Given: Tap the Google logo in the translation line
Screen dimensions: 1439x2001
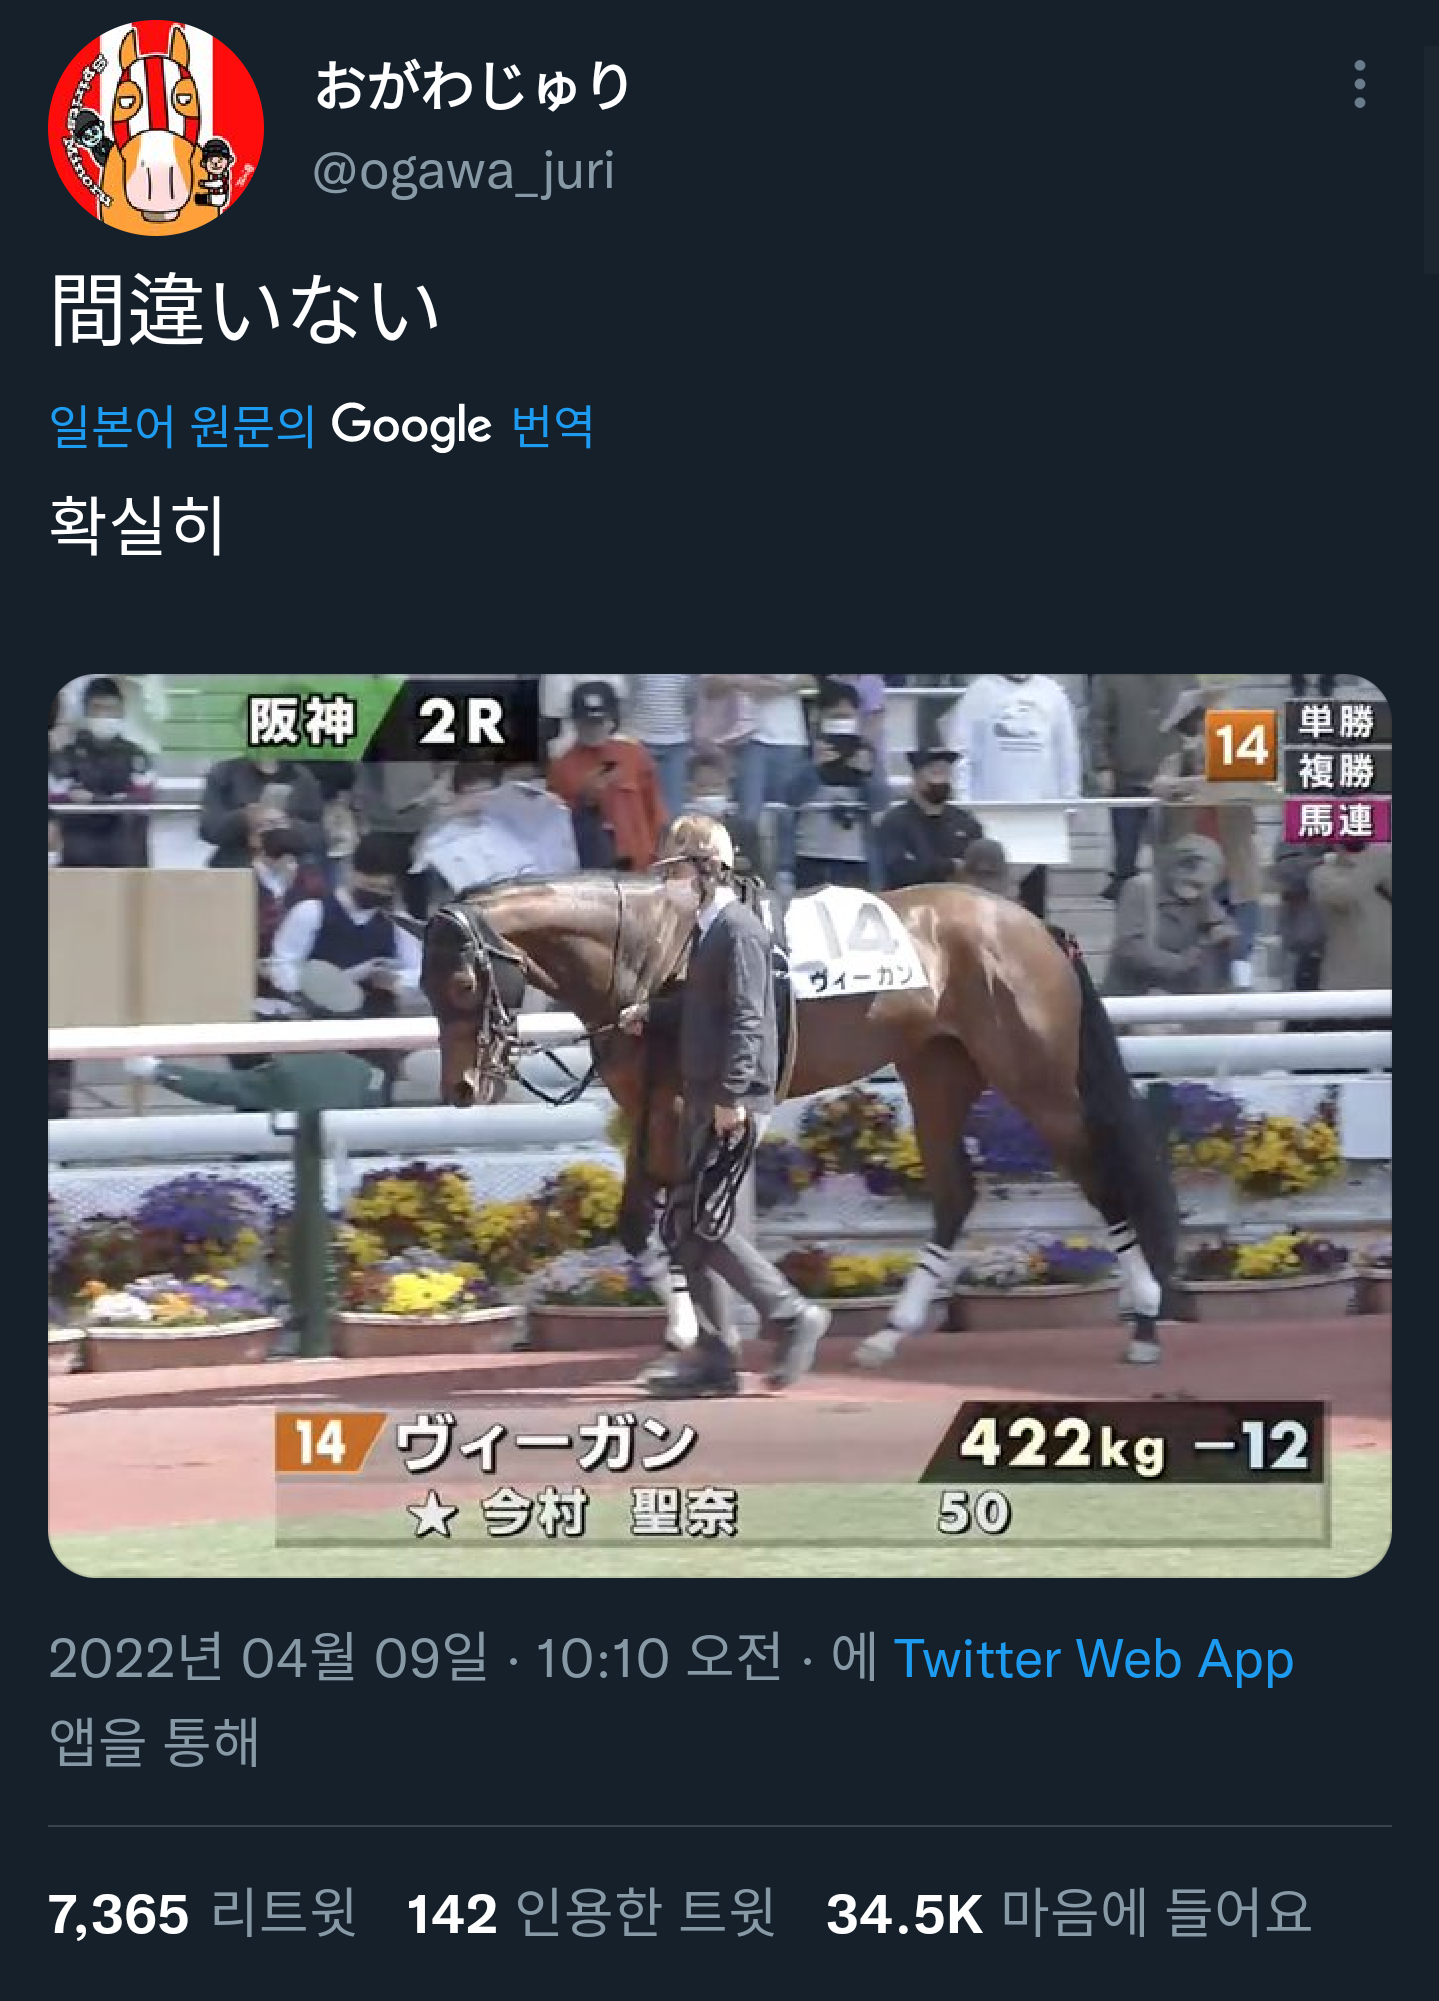Looking at the screenshot, I should [411, 426].
